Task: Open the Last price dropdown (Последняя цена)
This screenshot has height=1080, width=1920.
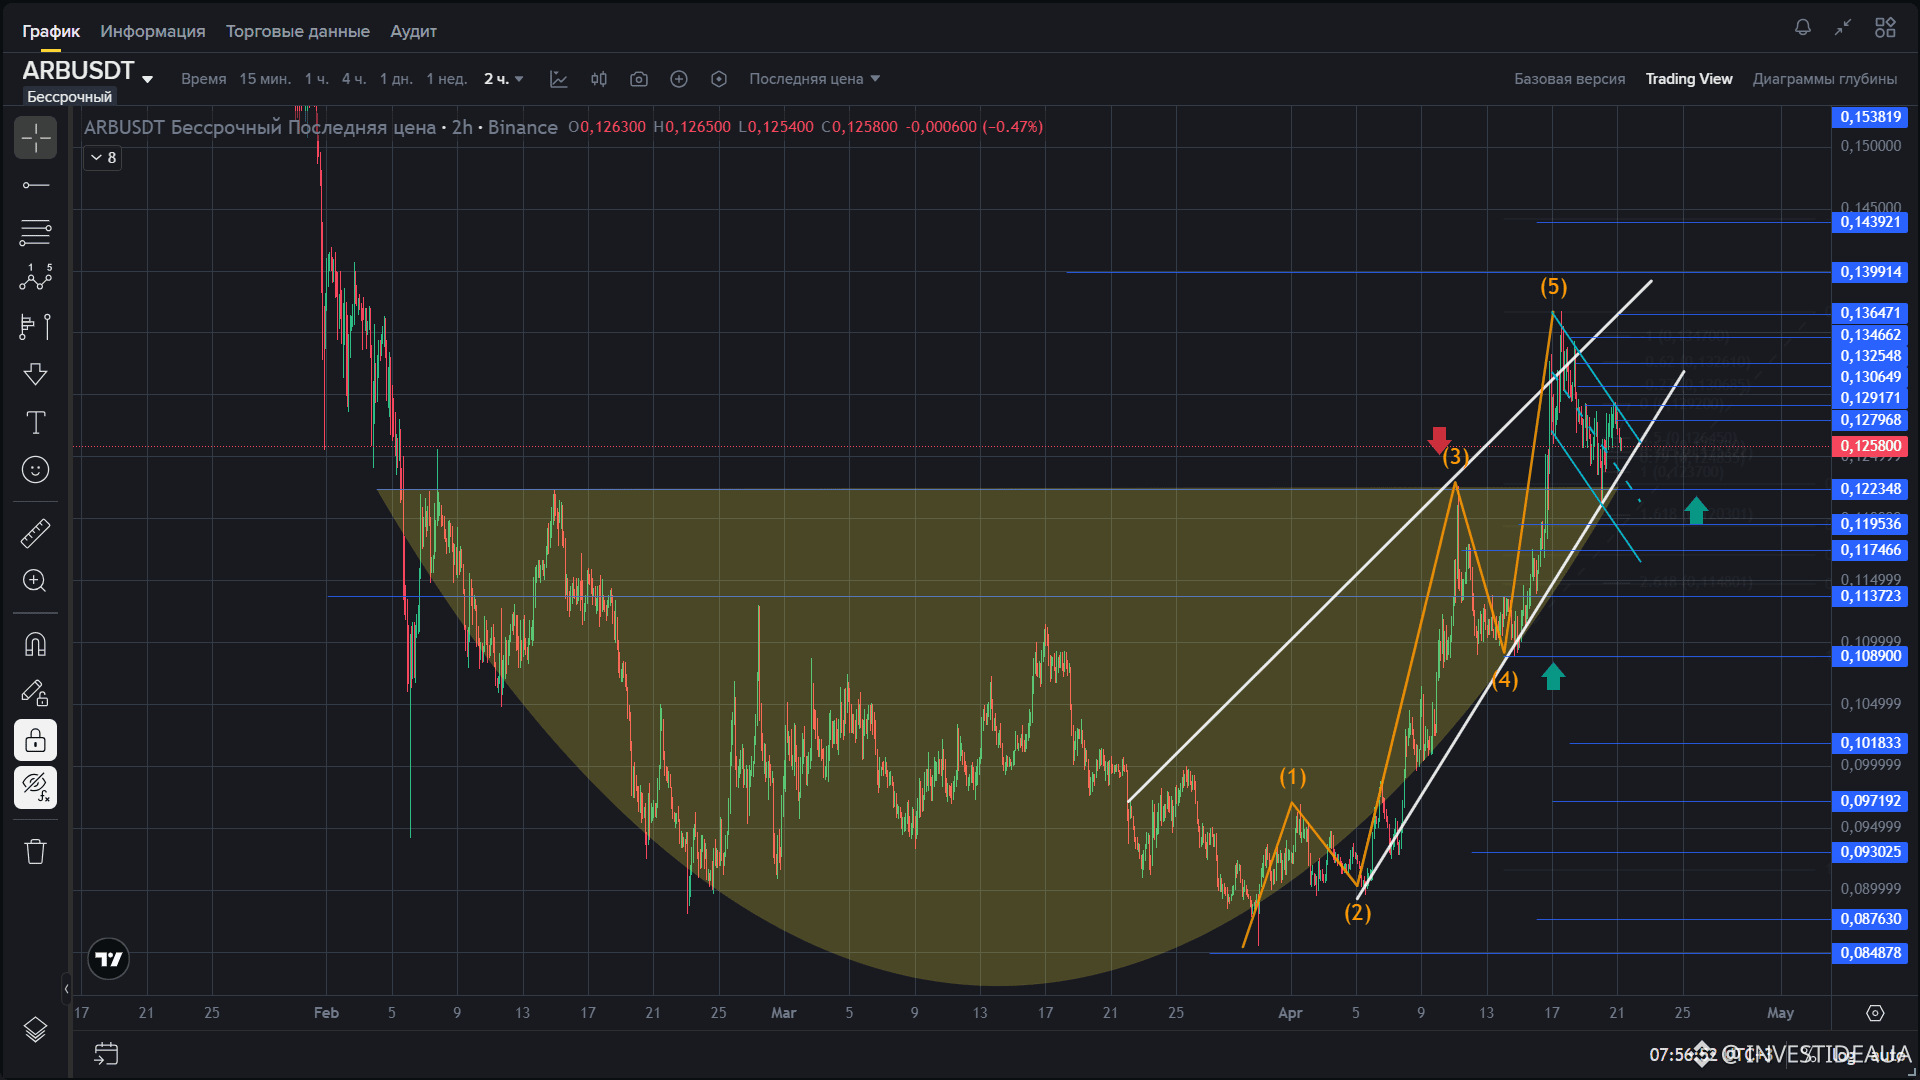Action: [814, 79]
